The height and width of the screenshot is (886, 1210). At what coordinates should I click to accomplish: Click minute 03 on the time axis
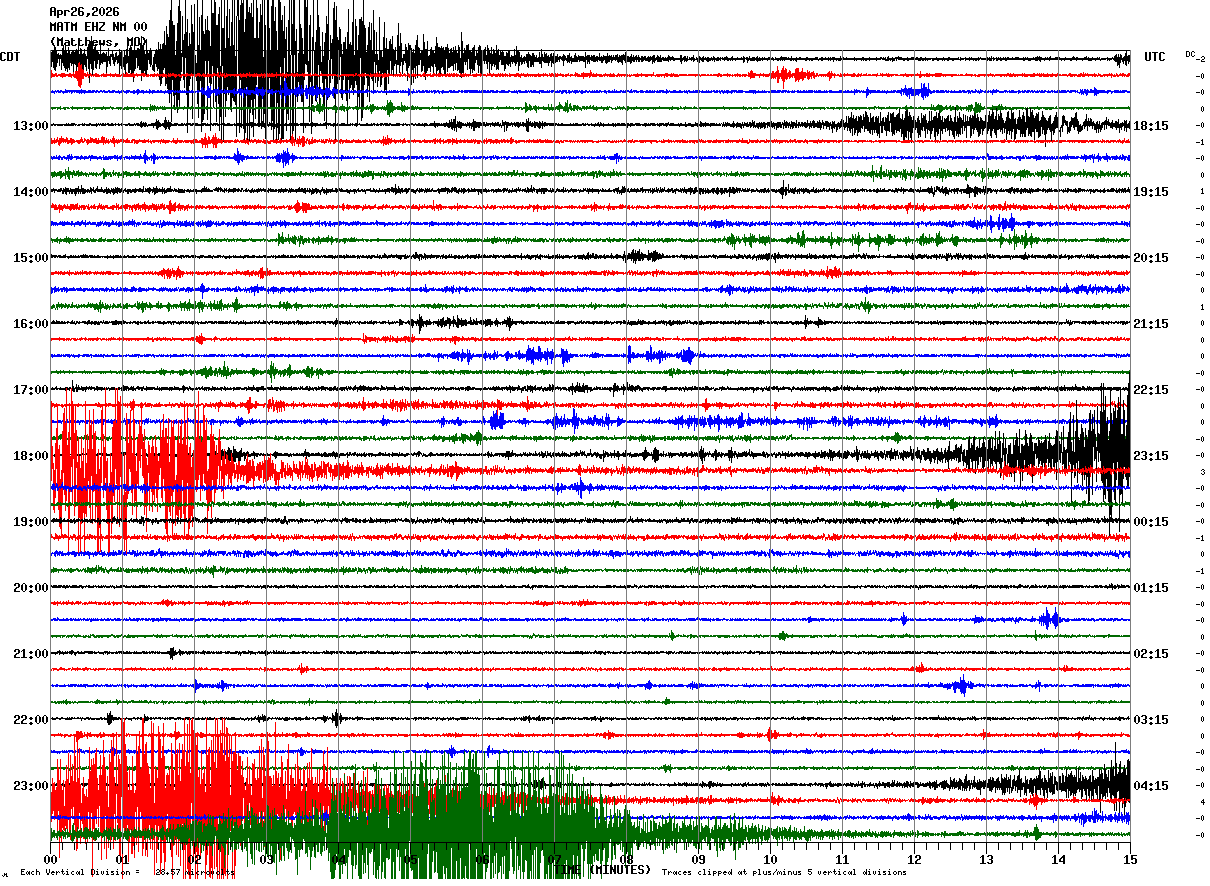[x=267, y=859]
